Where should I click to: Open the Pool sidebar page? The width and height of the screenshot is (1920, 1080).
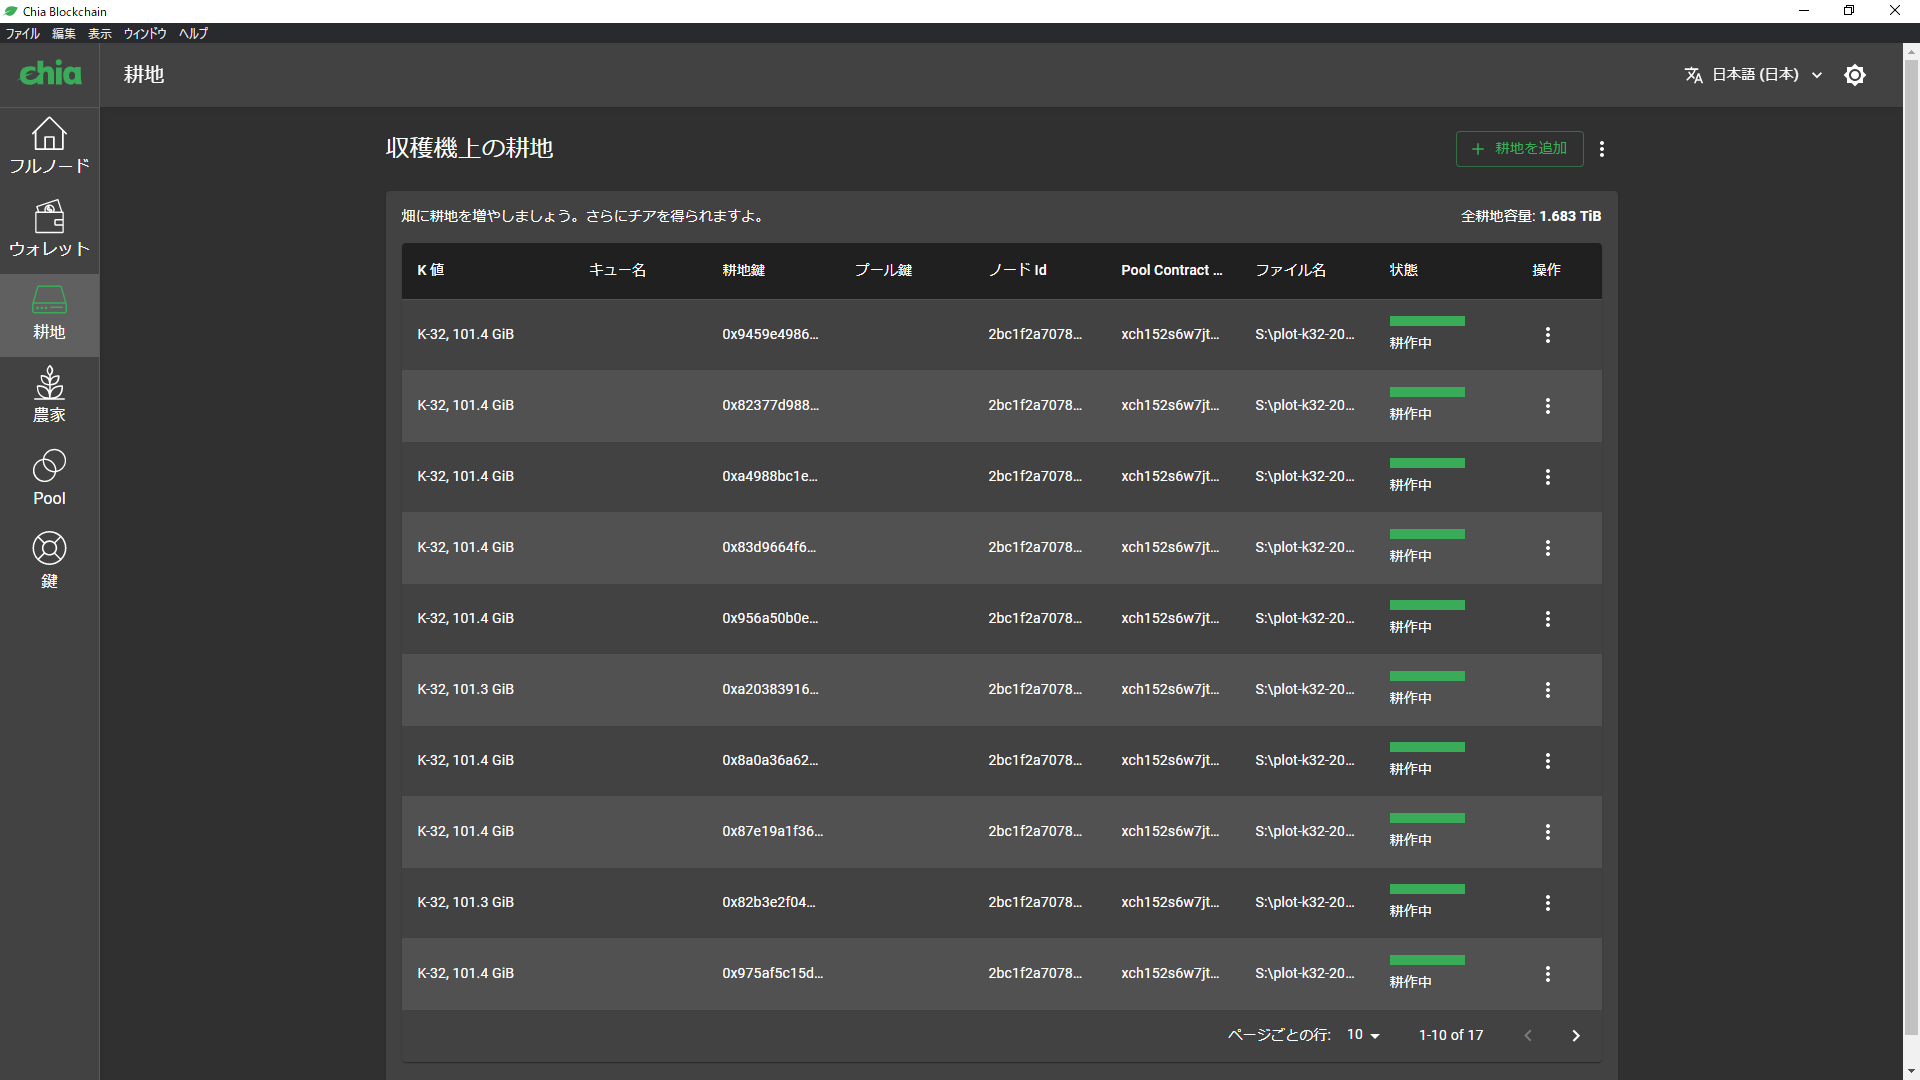49,479
